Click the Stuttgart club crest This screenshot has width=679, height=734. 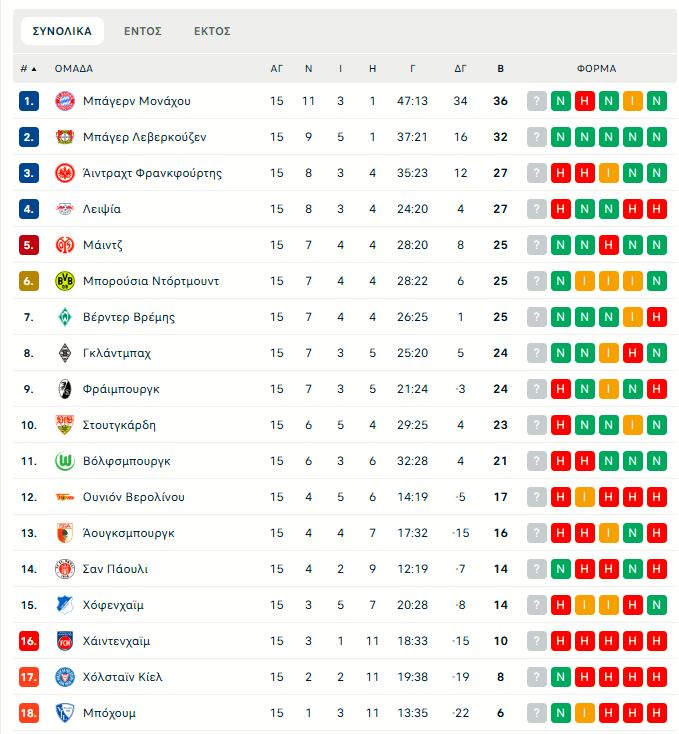point(64,425)
